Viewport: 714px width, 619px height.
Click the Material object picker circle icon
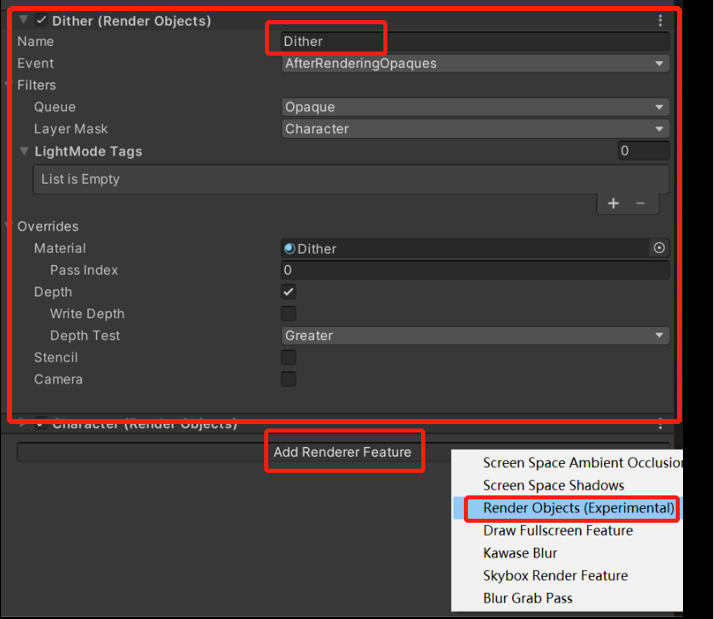659,248
